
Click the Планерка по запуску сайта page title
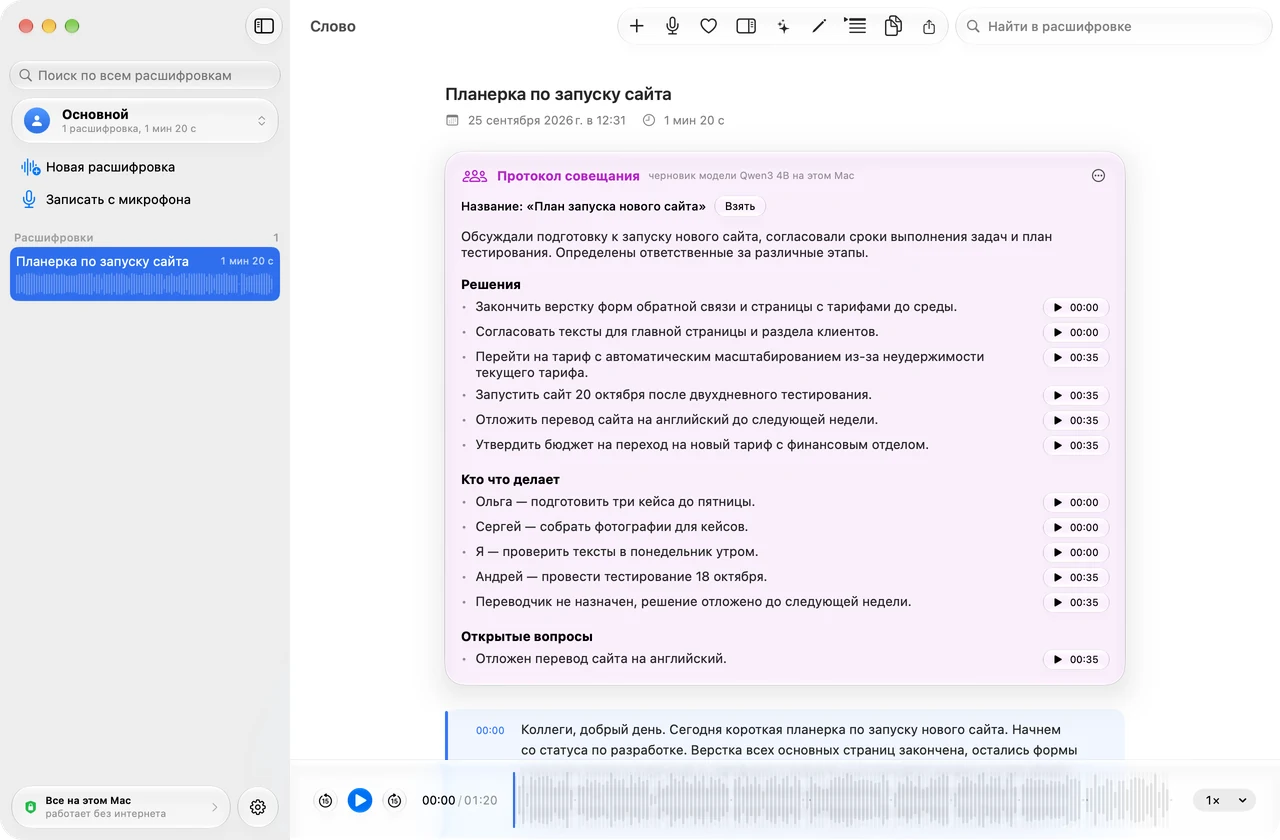(x=558, y=94)
